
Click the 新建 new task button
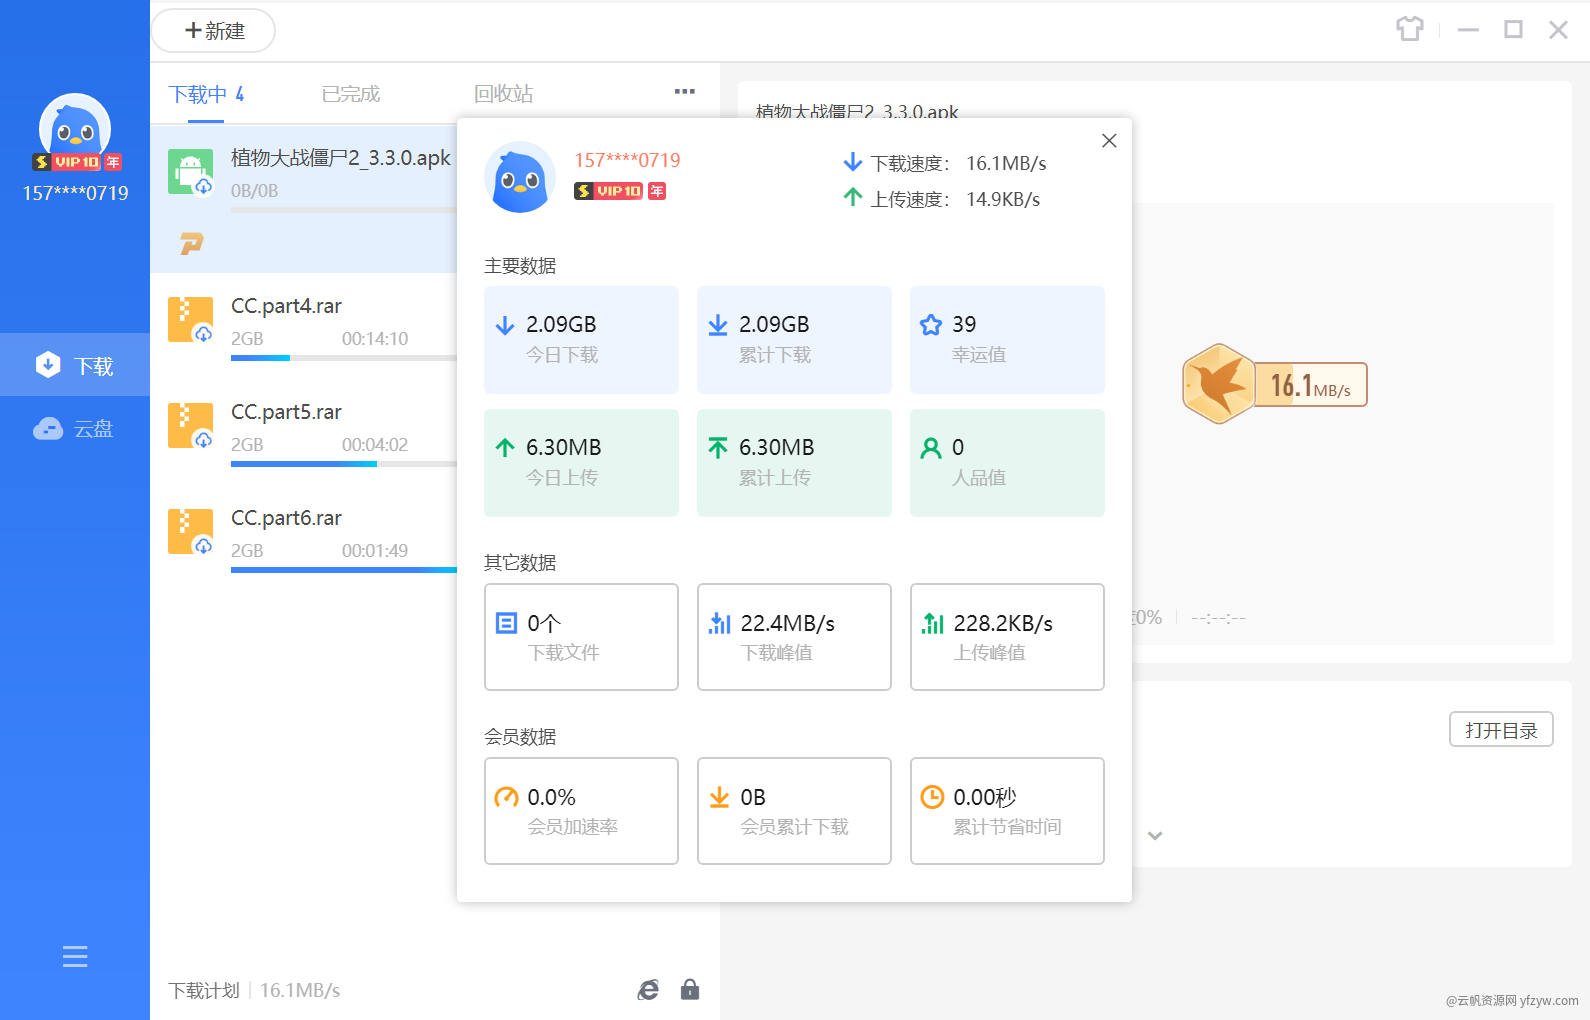[x=213, y=31]
